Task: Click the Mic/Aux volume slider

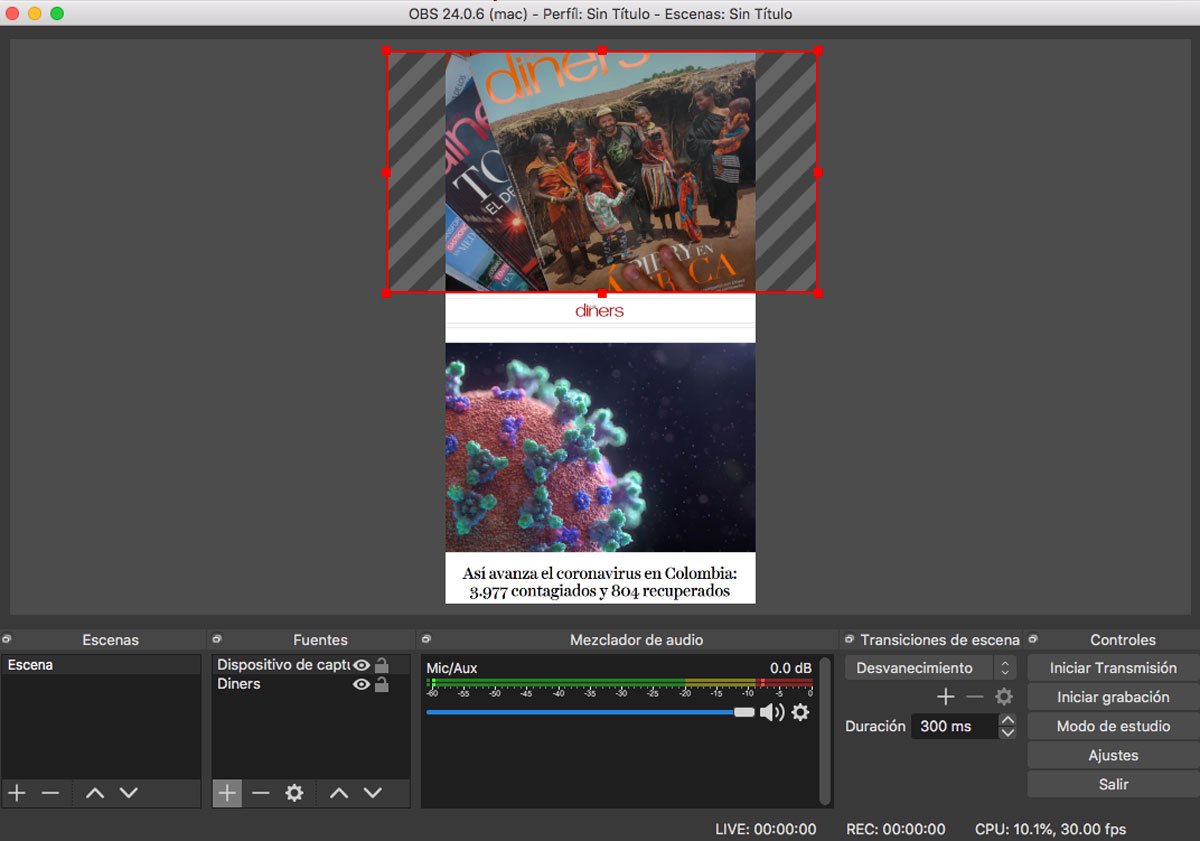Action: click(590, 712)
